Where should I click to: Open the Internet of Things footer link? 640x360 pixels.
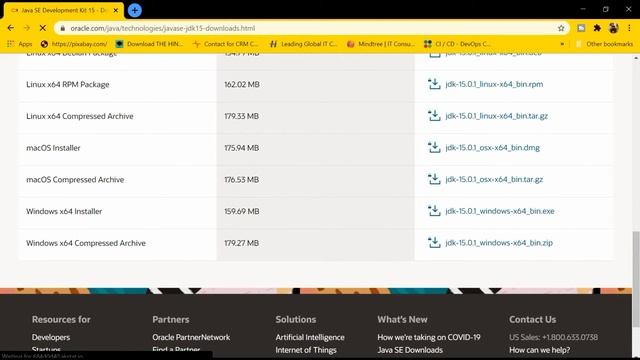(306, 350)
